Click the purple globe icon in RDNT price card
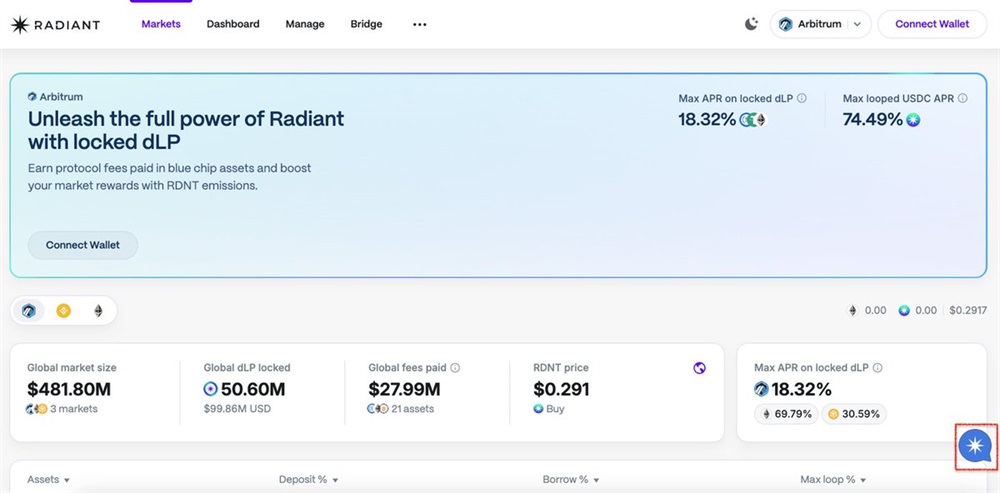The image size is (1000, 493). click(x=700, y=368)
